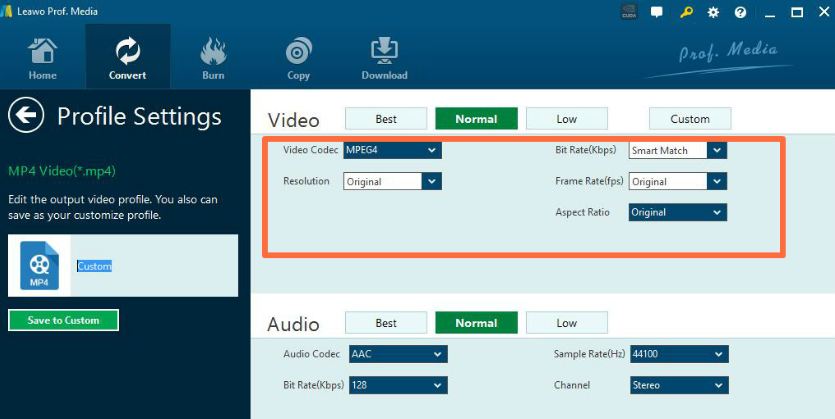Image resolution: width=835 pixels, height=419 pixels.
Task: Click the Profile Settings title text
Action: (x=139, y=116)
